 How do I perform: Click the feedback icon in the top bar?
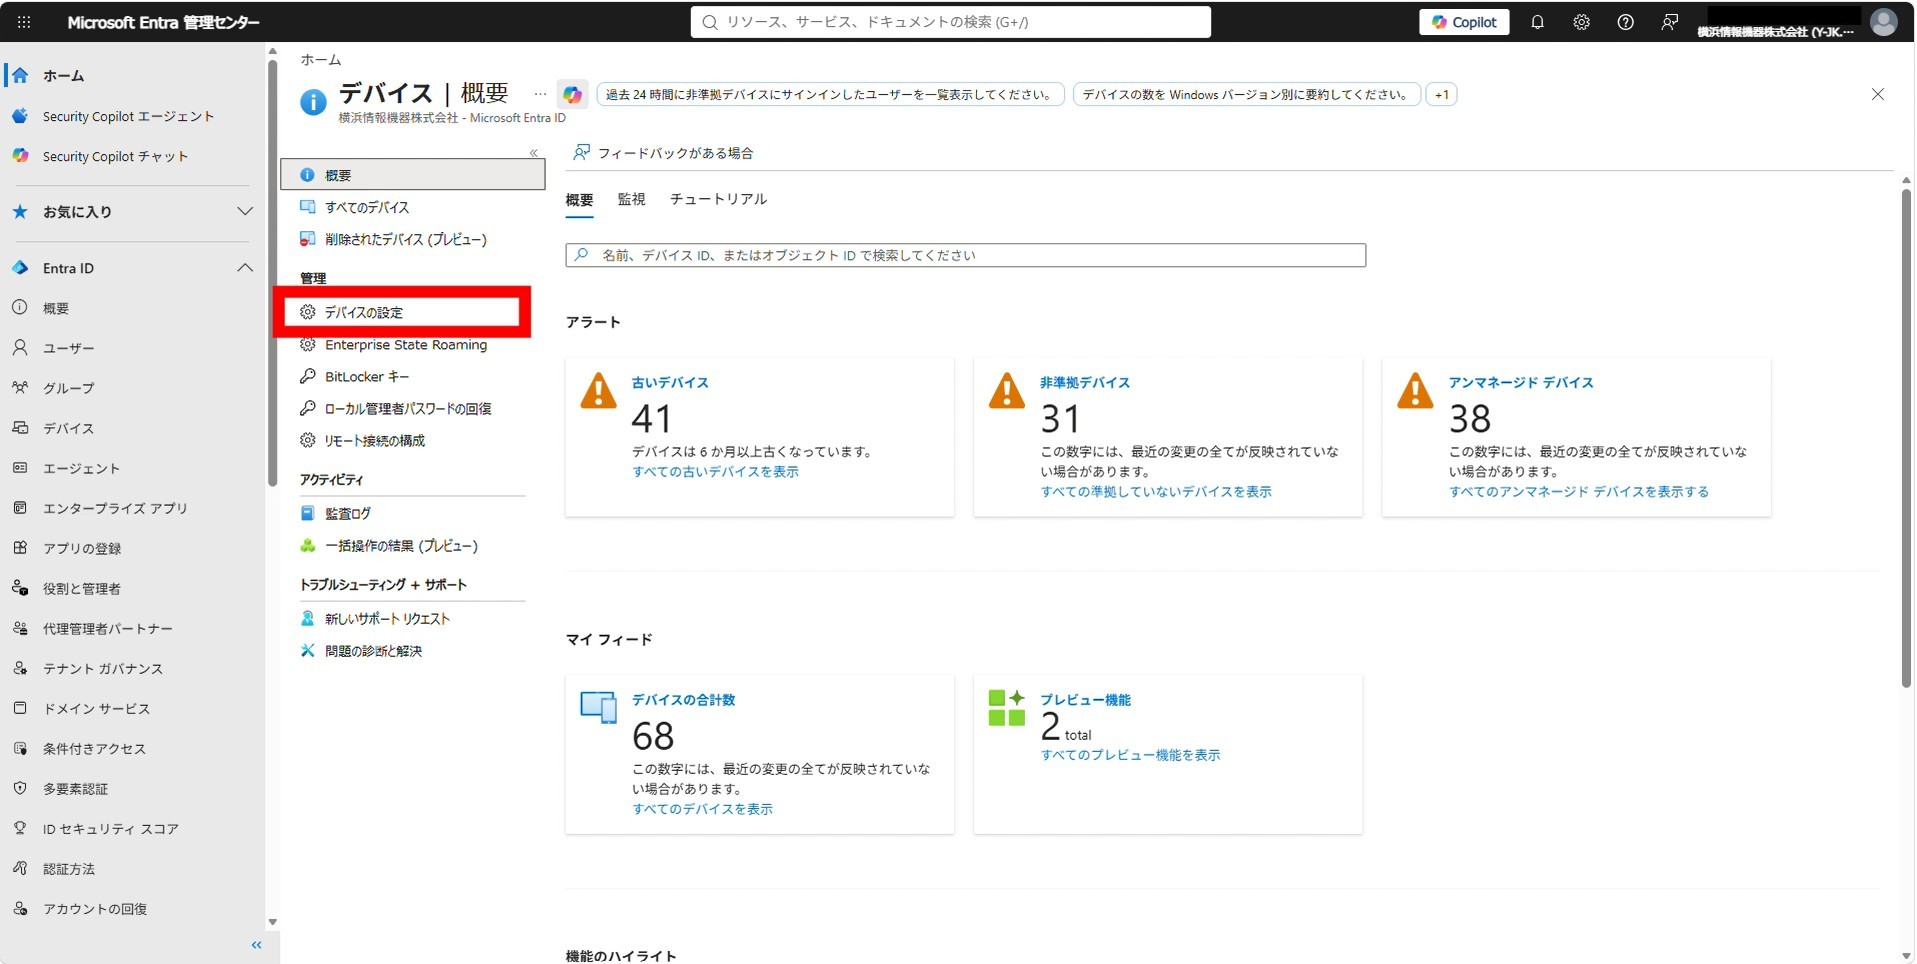coord(1669,22)
